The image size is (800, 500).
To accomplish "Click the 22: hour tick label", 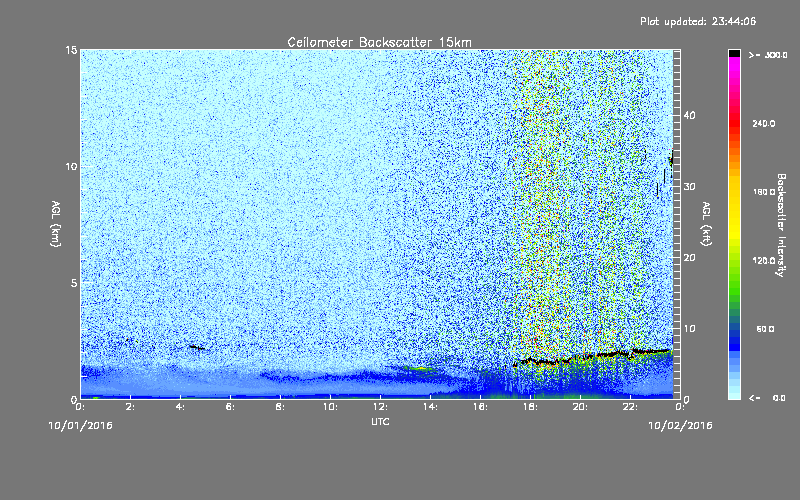I will tap(630, 407).
